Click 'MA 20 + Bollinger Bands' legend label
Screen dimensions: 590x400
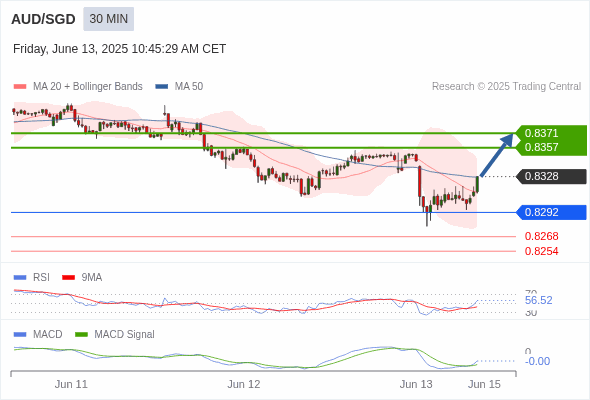(x=88, y=87)
